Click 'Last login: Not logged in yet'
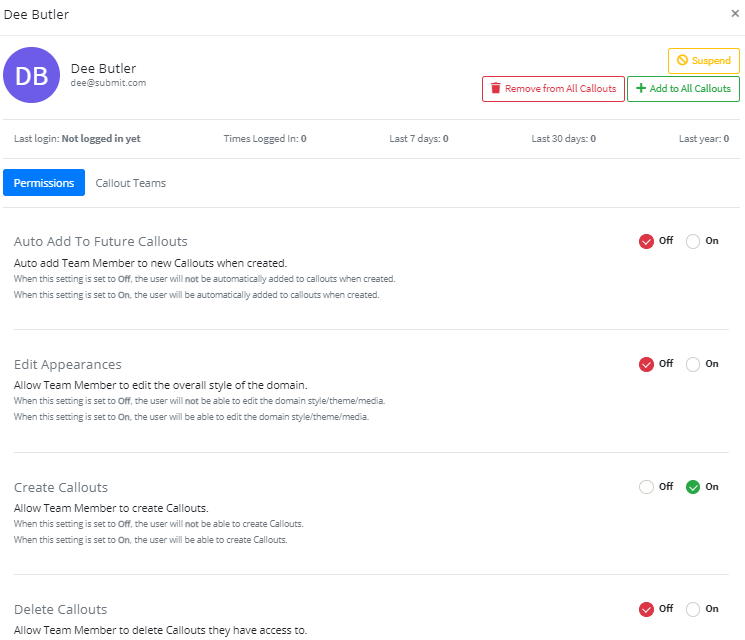Viewport: 745px width, 640px height. [77, 139]
